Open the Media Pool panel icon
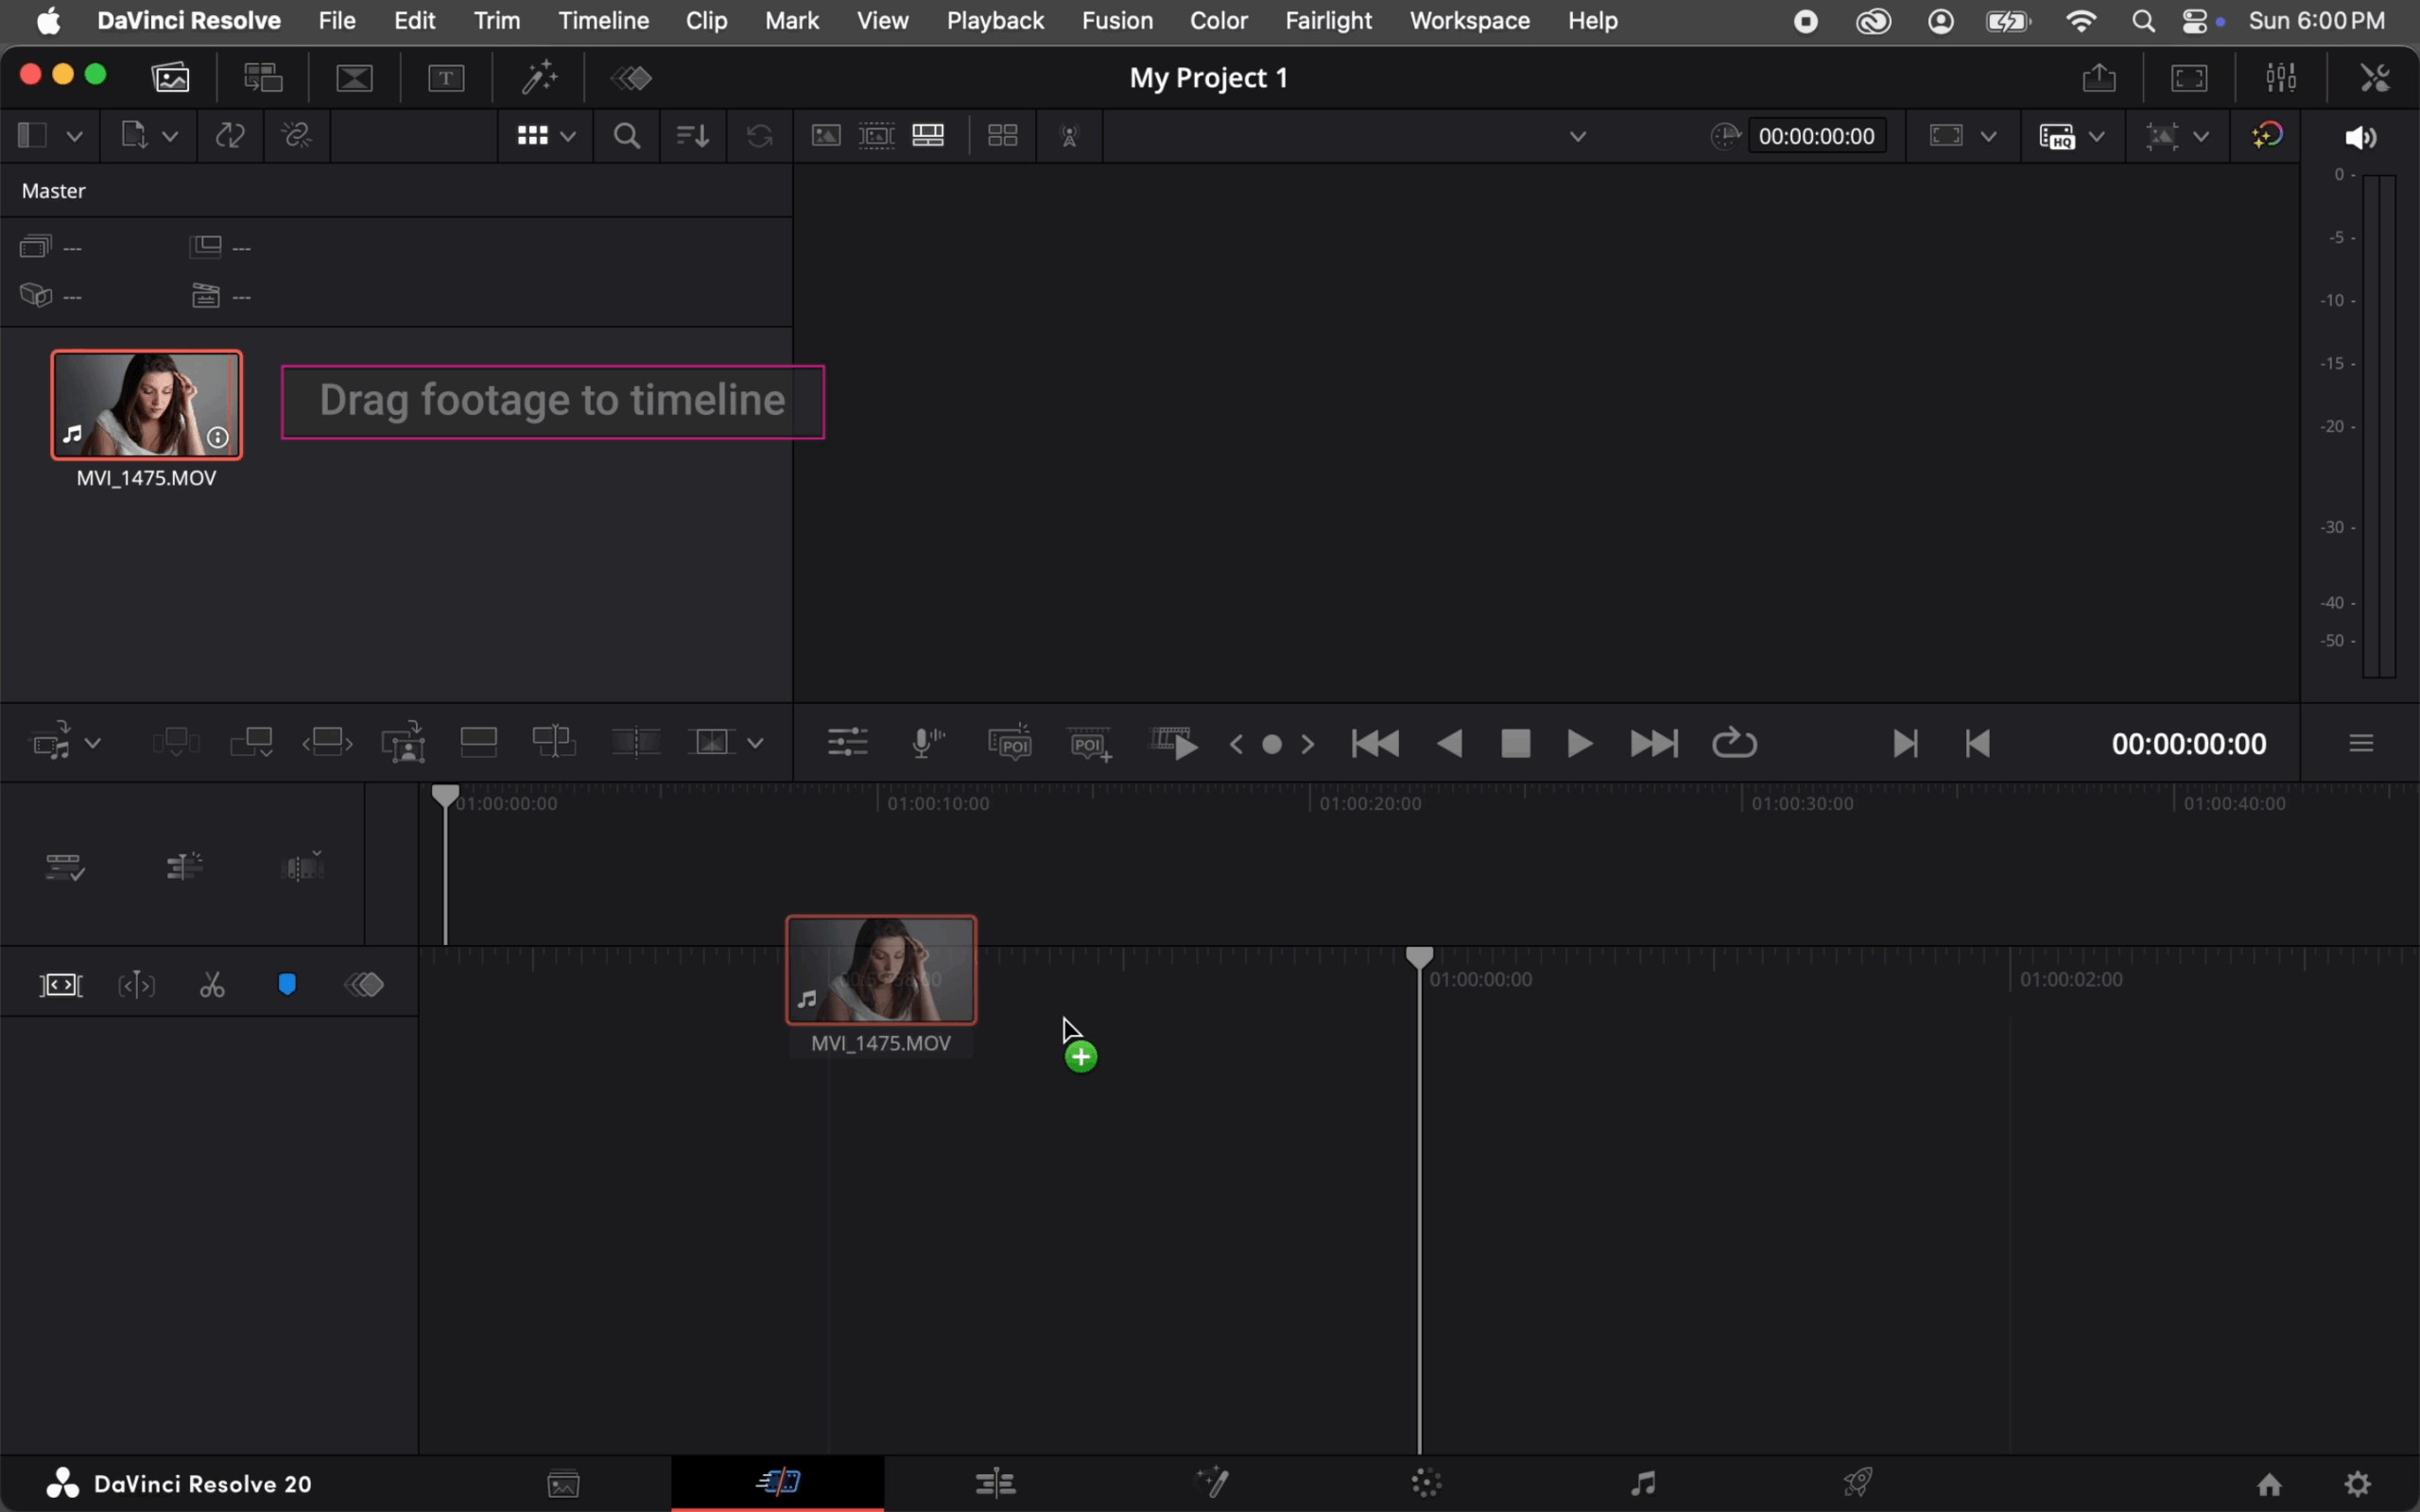This screenshot has height=1512, width=2420. [171, 77]
